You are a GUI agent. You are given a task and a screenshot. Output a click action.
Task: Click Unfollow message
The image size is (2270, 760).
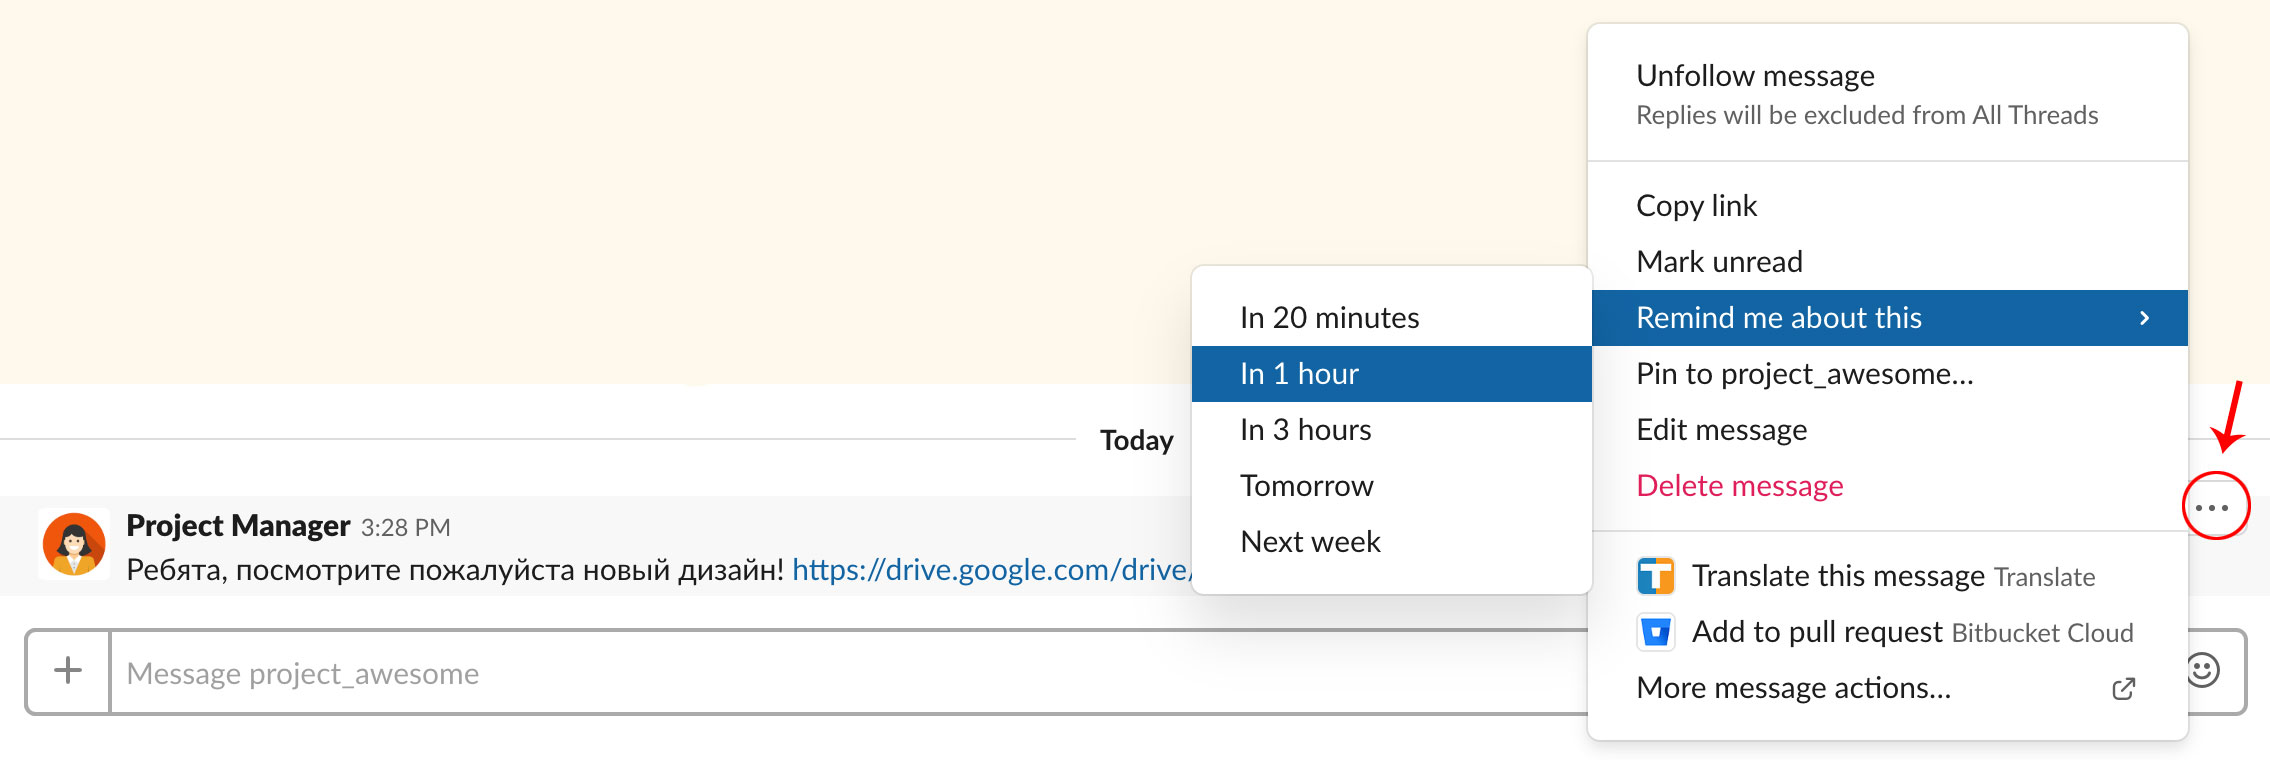pos(1755,76)
